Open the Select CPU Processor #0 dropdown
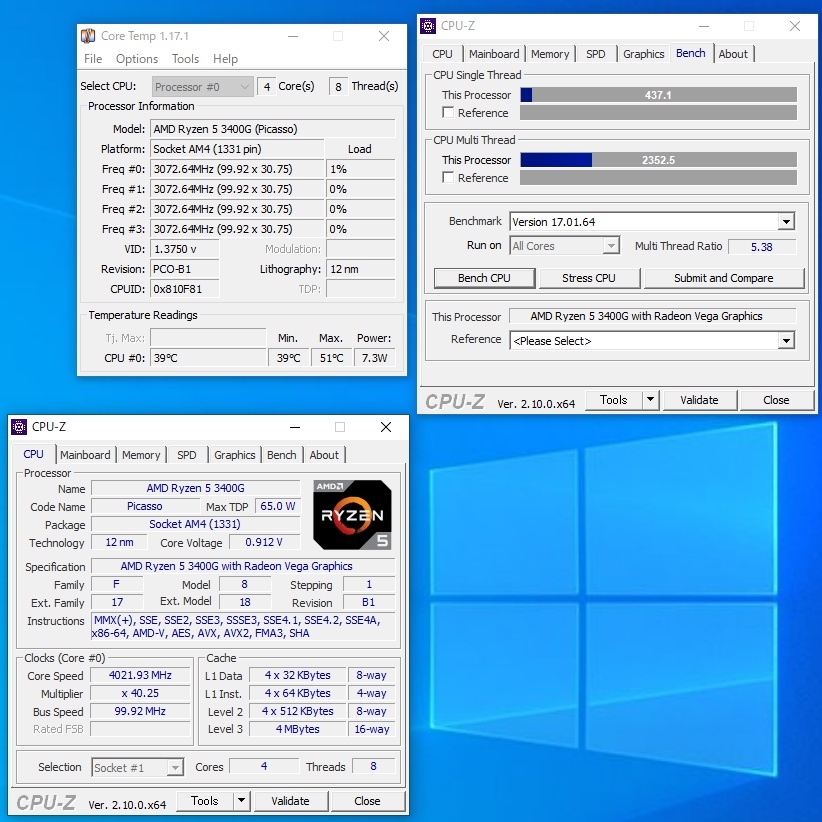This screenshot has height=822, width=822. click(x=243, y=87)
